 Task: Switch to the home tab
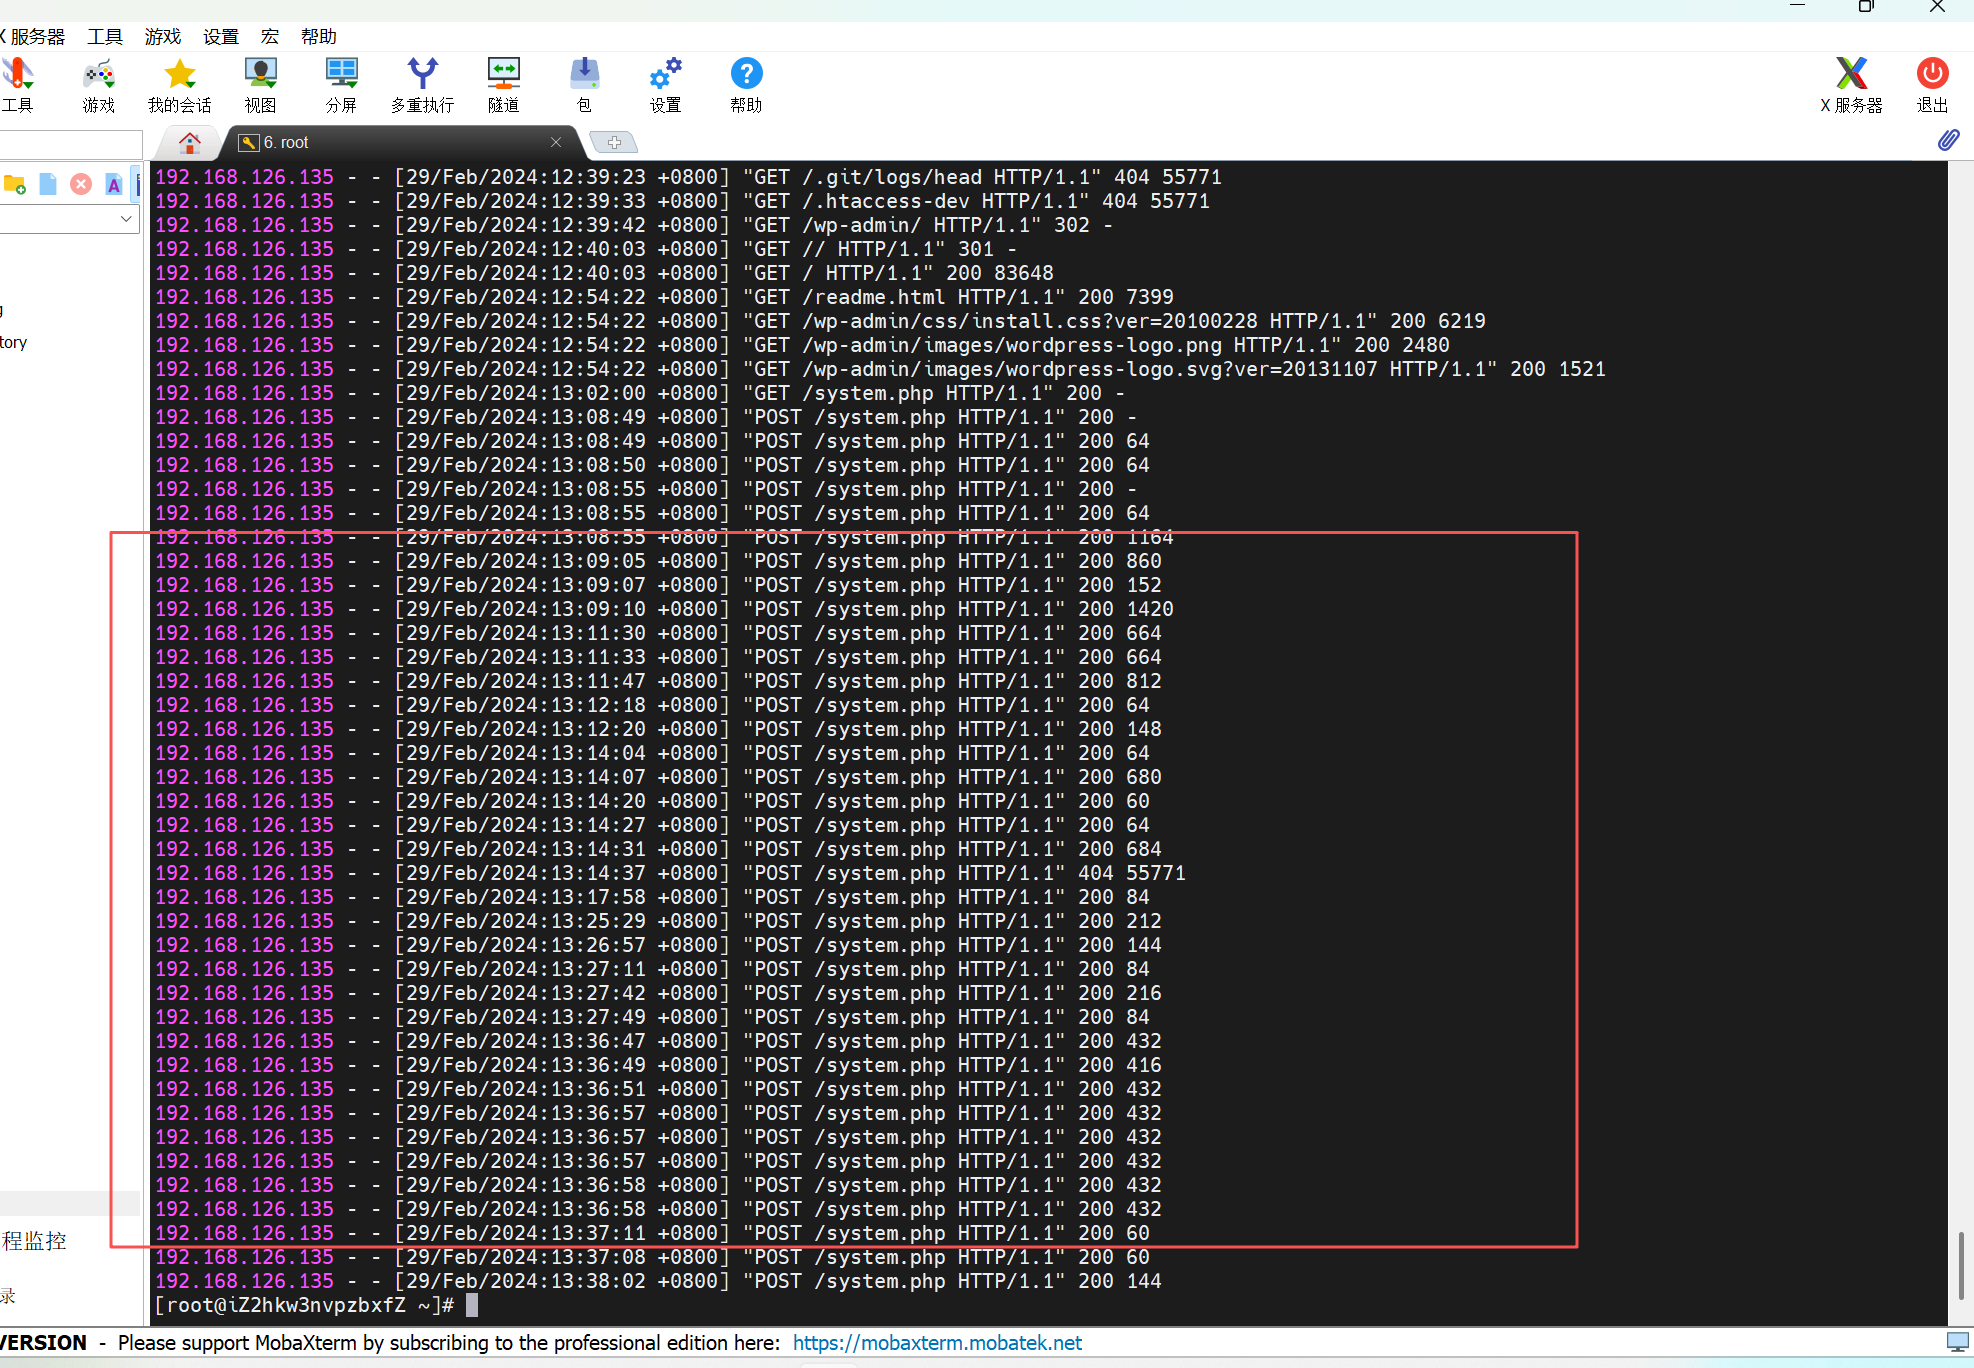pos(189,143)
